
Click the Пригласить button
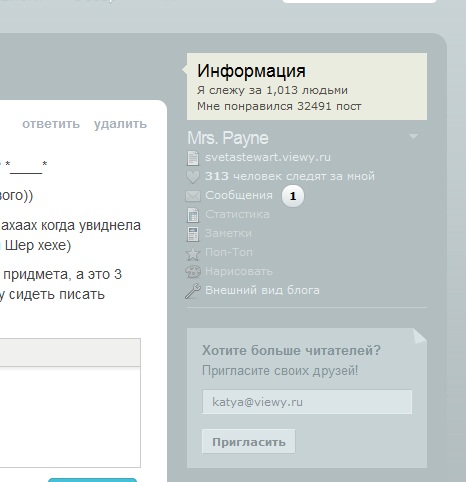coord(249,442)
